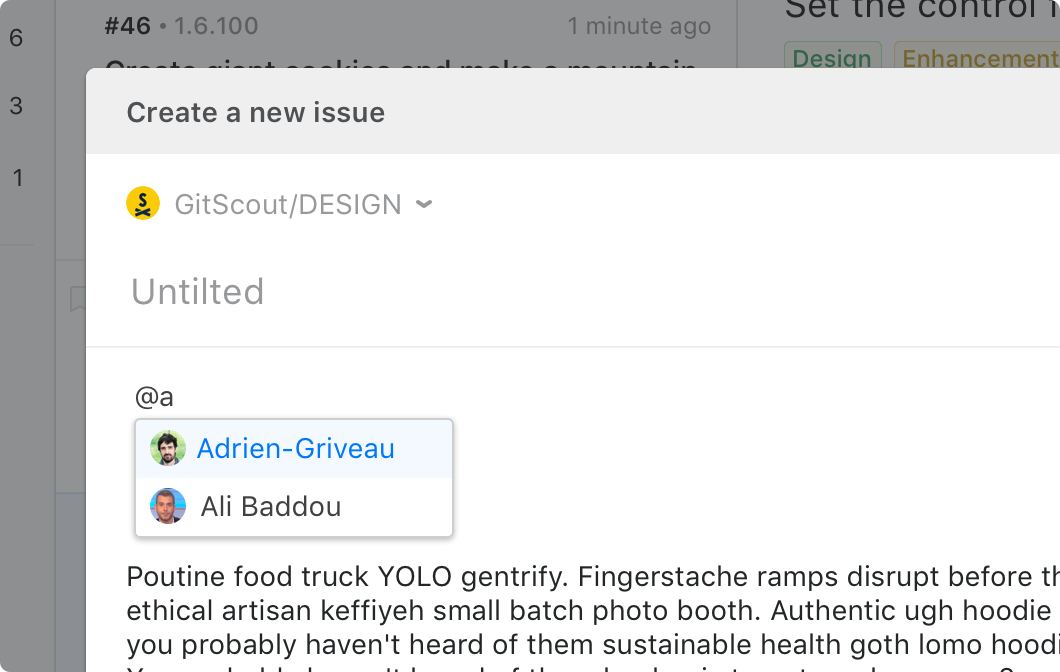Screen dimensions: 1060x672
Task: Select the Design label tag
Action: click(x=833, y=58)
